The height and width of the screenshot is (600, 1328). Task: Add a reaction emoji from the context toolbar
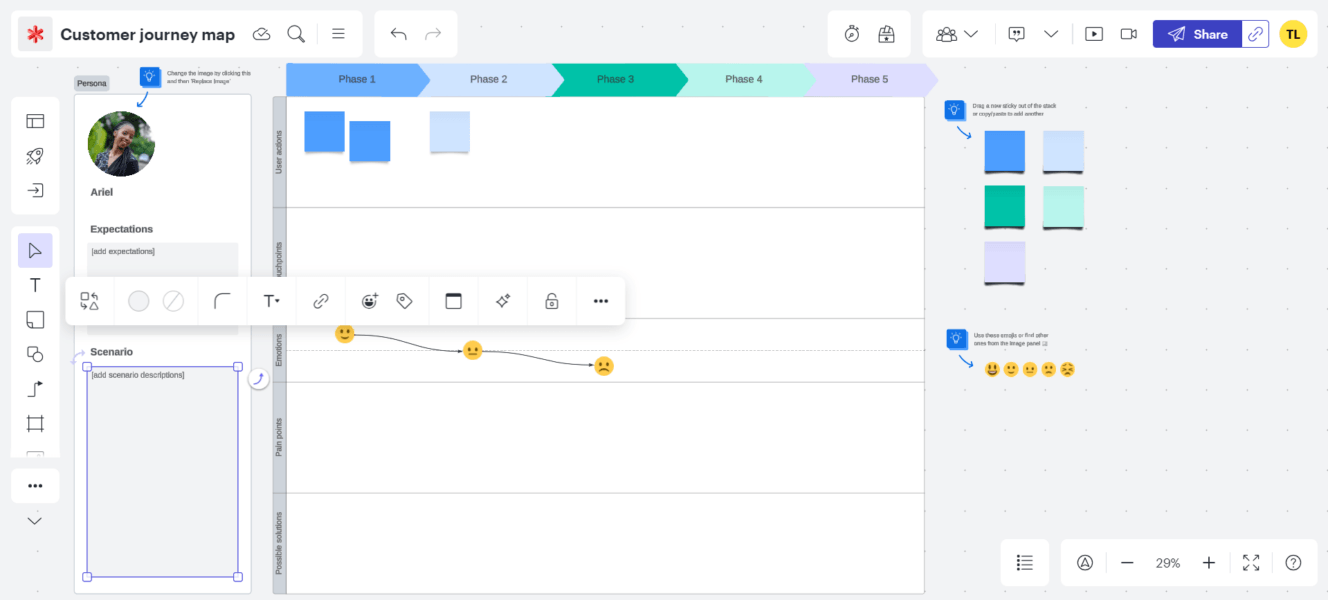(x=369, y=300)
